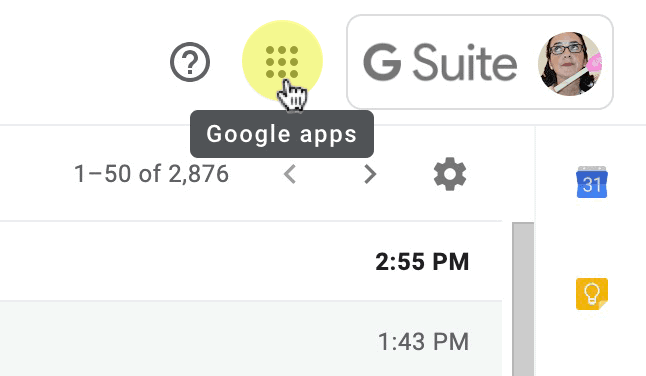Go to newer messages with left chevron
This screenshot has width=646, height=376.
[x=290, y=174]
